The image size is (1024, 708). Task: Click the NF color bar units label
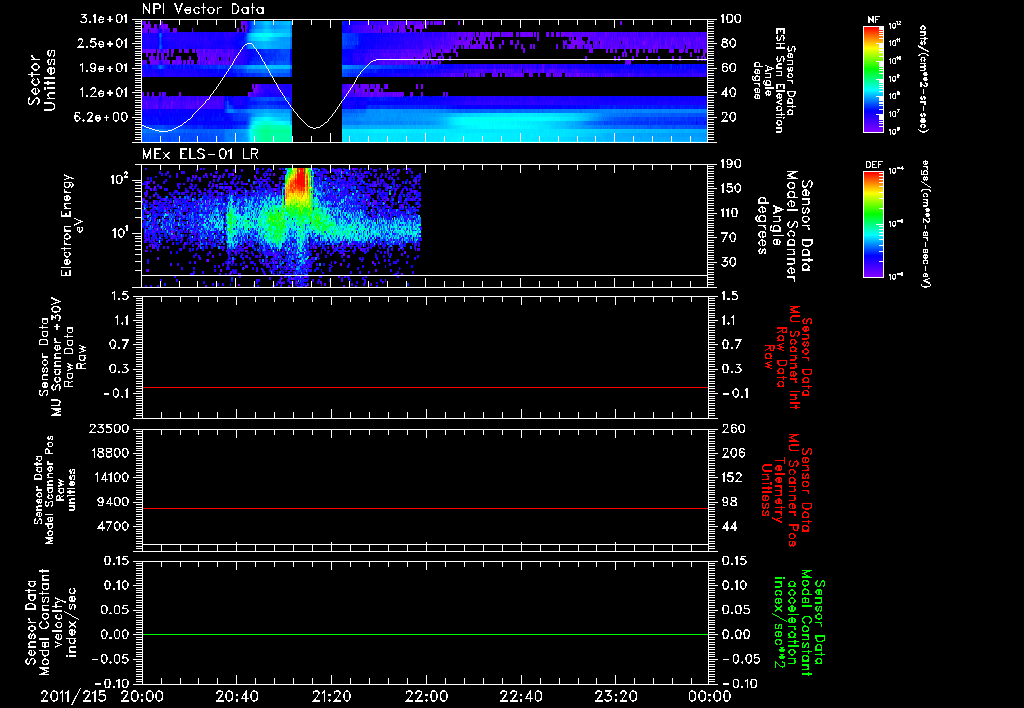click(923, 78)
